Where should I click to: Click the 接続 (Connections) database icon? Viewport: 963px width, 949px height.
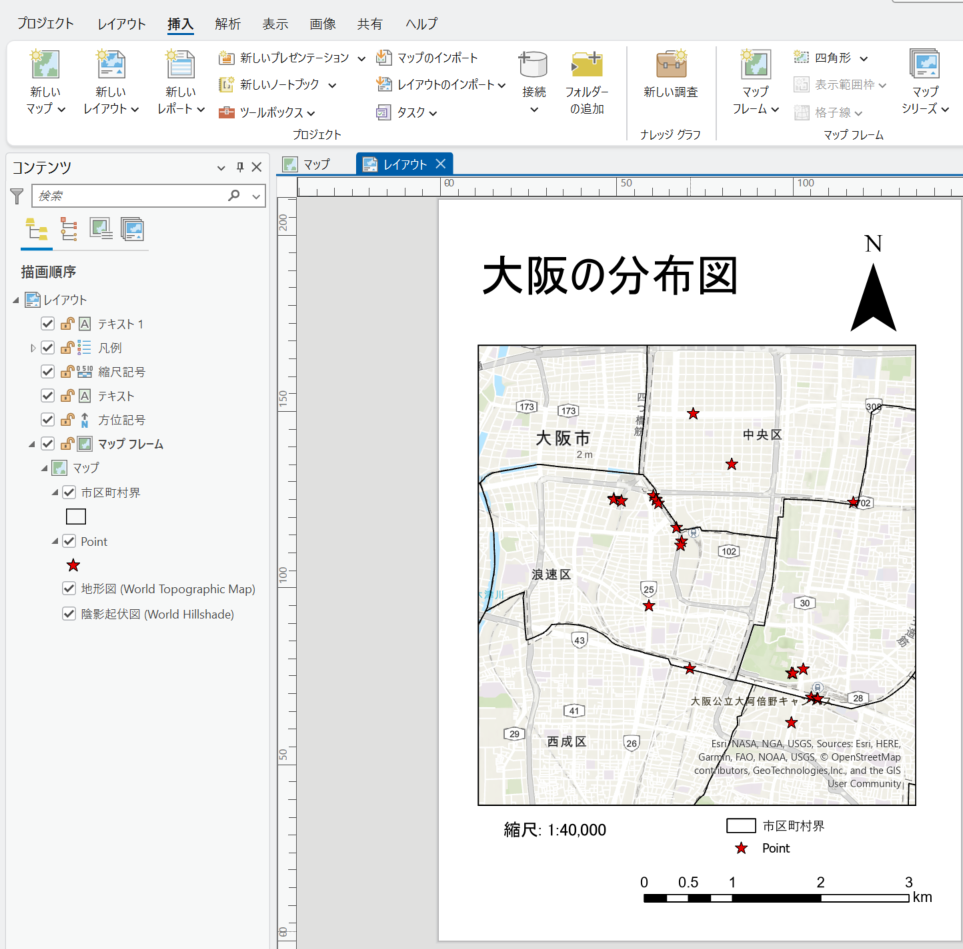click(533, 65)
